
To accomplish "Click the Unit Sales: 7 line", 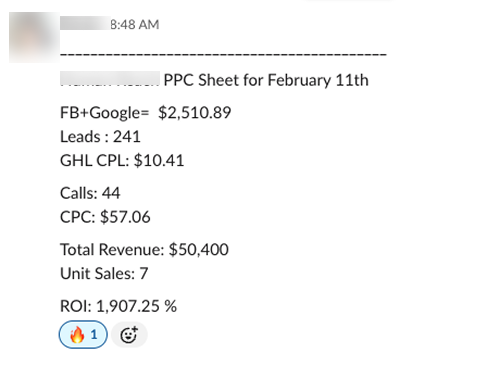I will point(104,274).
